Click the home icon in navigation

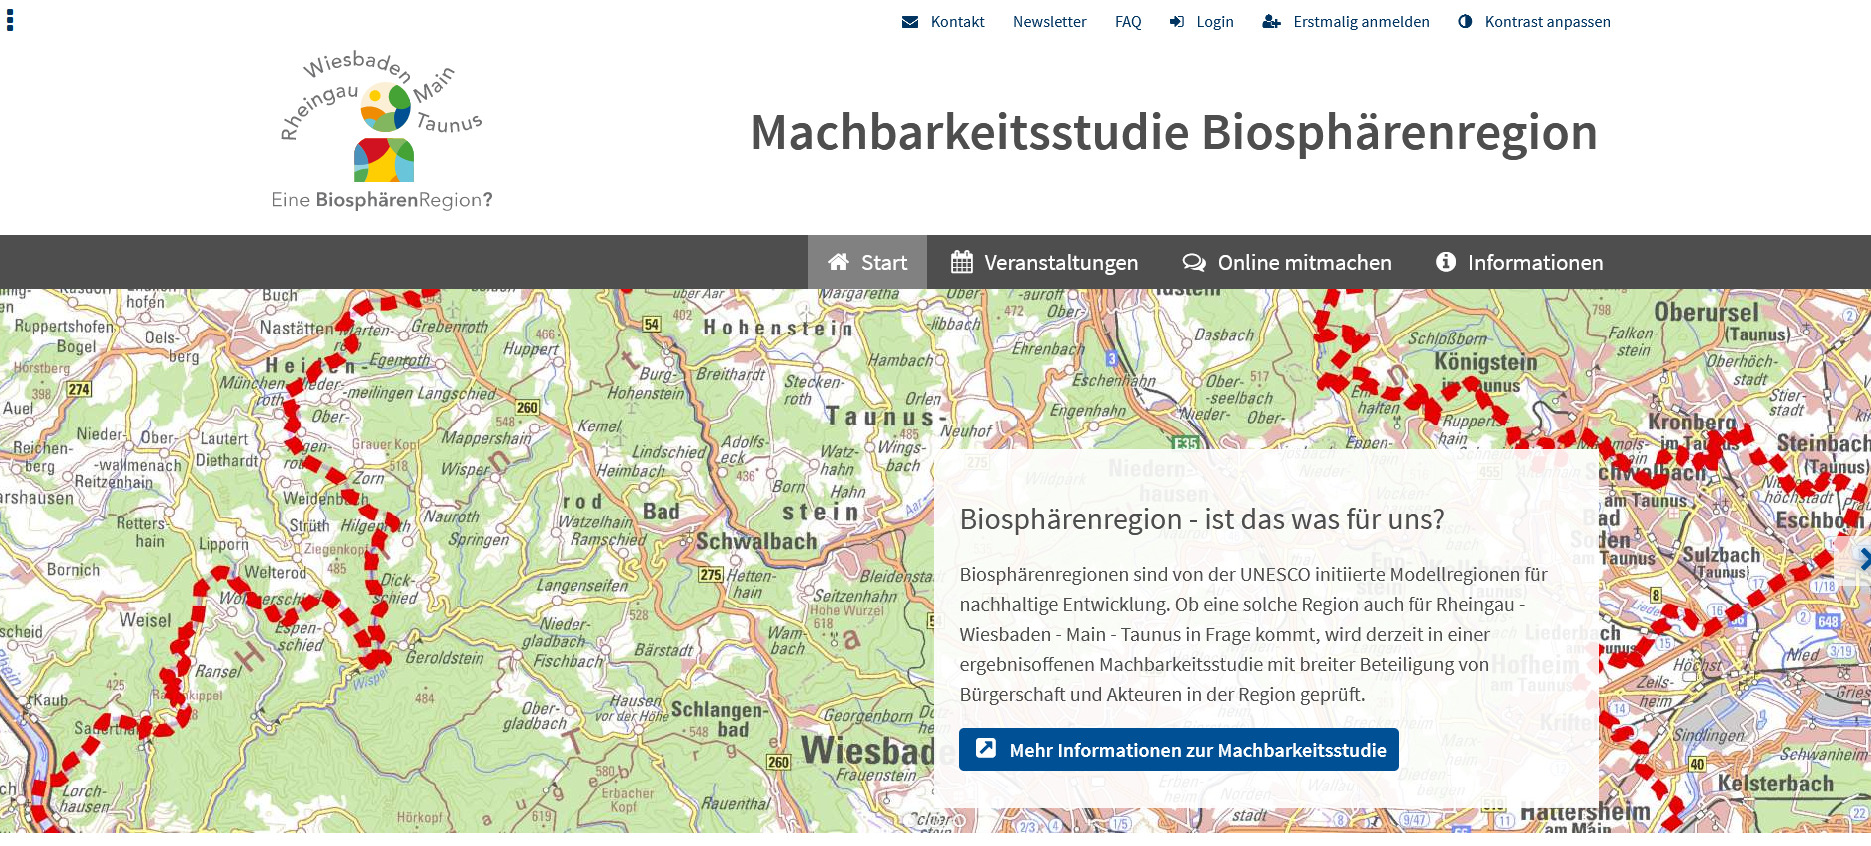pyautogui.click(x=838, y=262)
